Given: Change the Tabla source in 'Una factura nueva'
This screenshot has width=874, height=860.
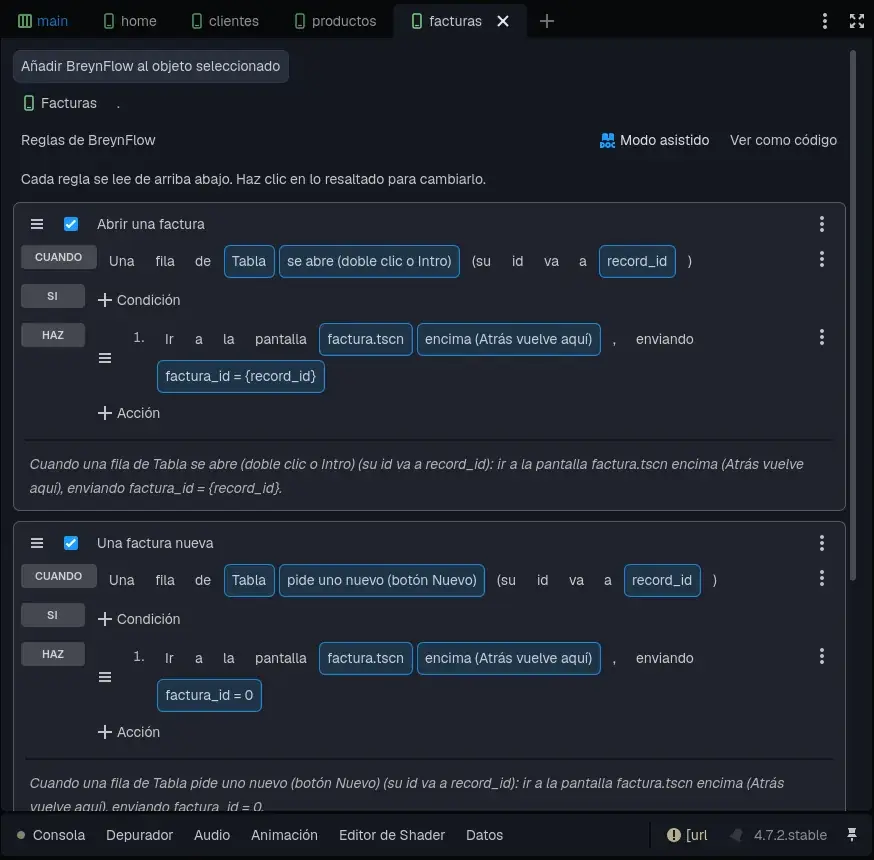Looking at the screenshot, I should 249,580.
